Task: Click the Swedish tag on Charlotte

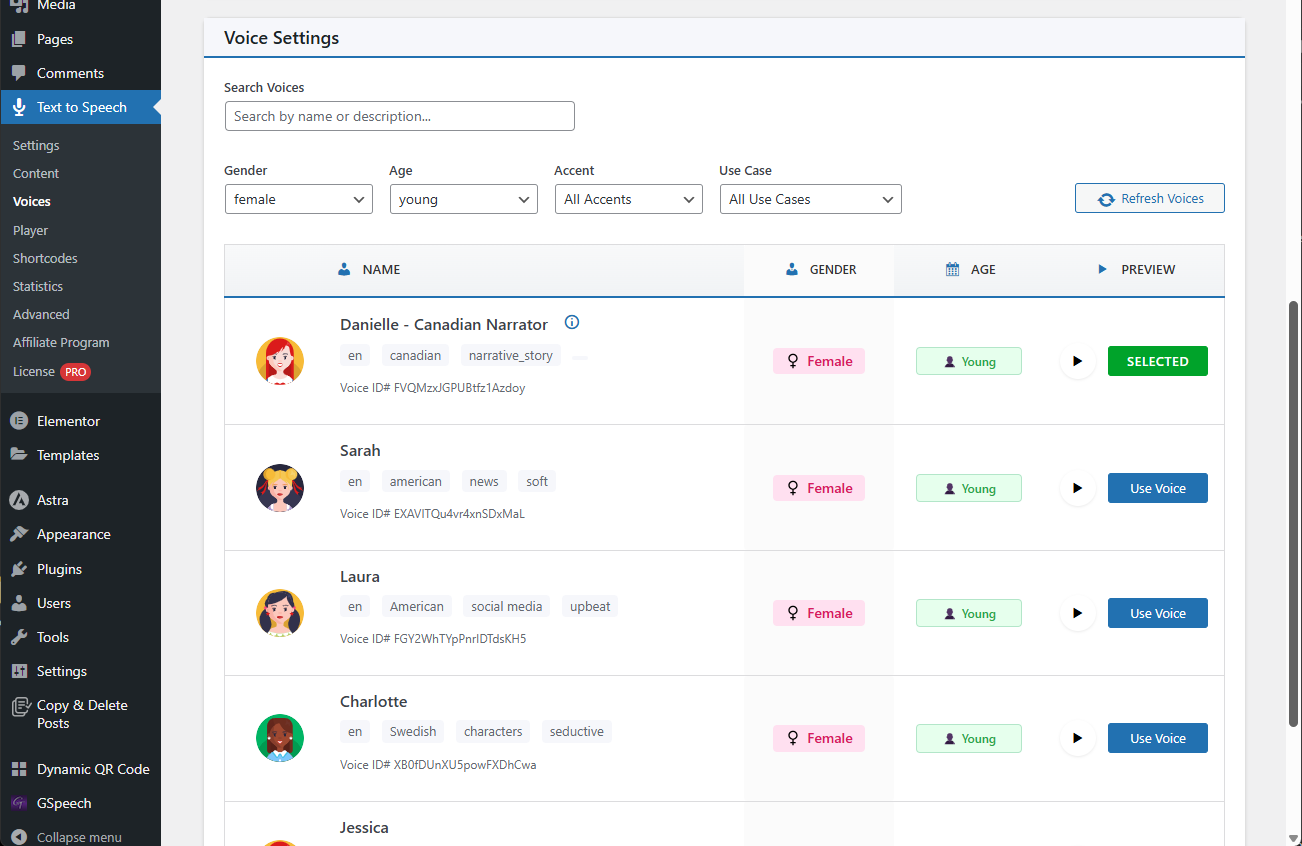Action: pyautogui.click(x=413, y=731)
